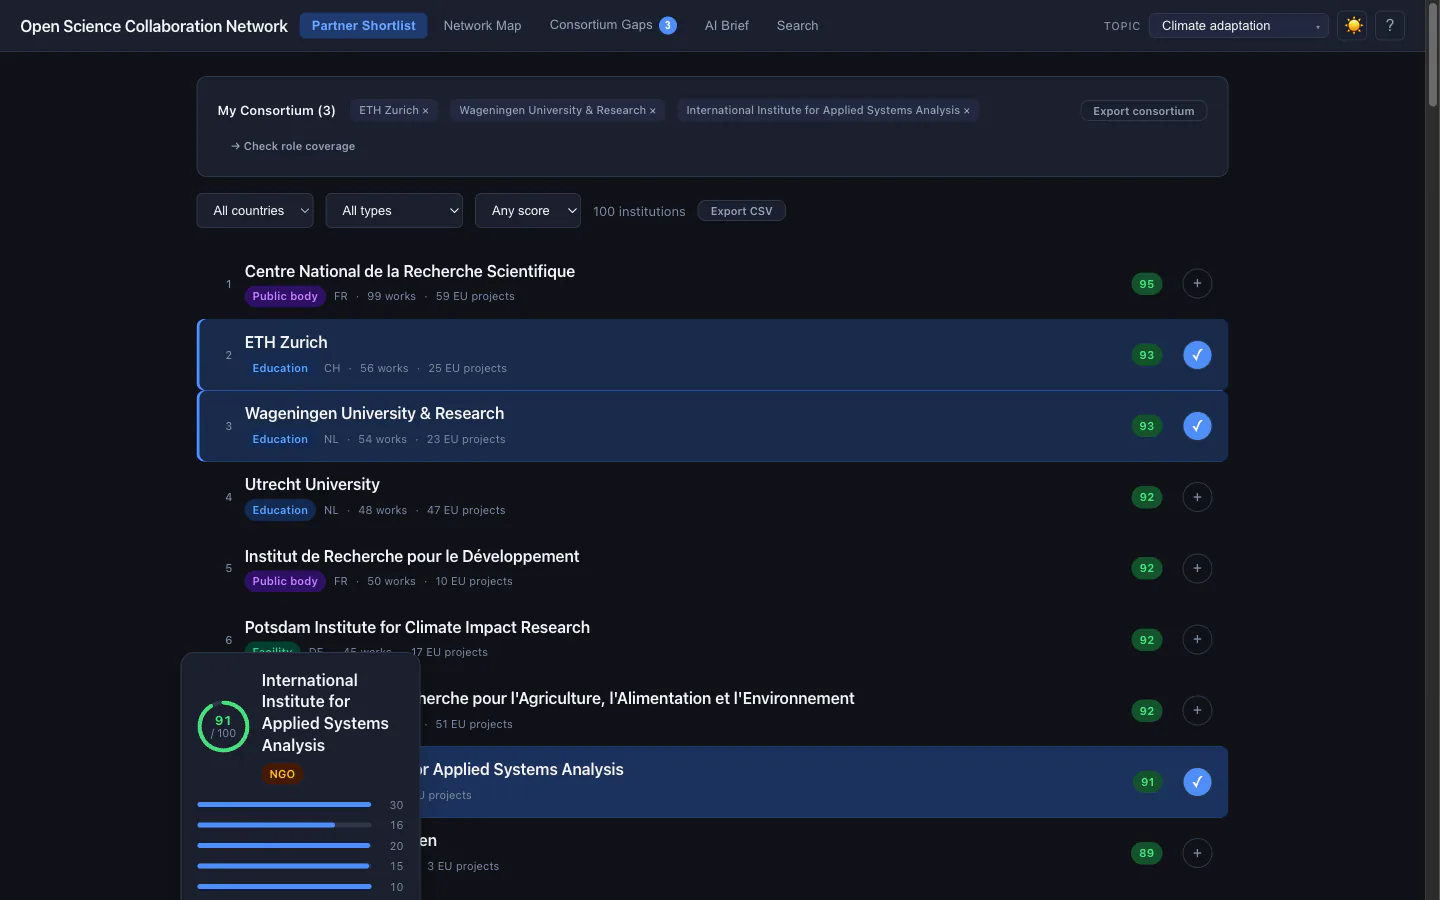Remove International Institute for Applied Systems Analysis chip
The image size is (1440, 900).
click(966, 111)
